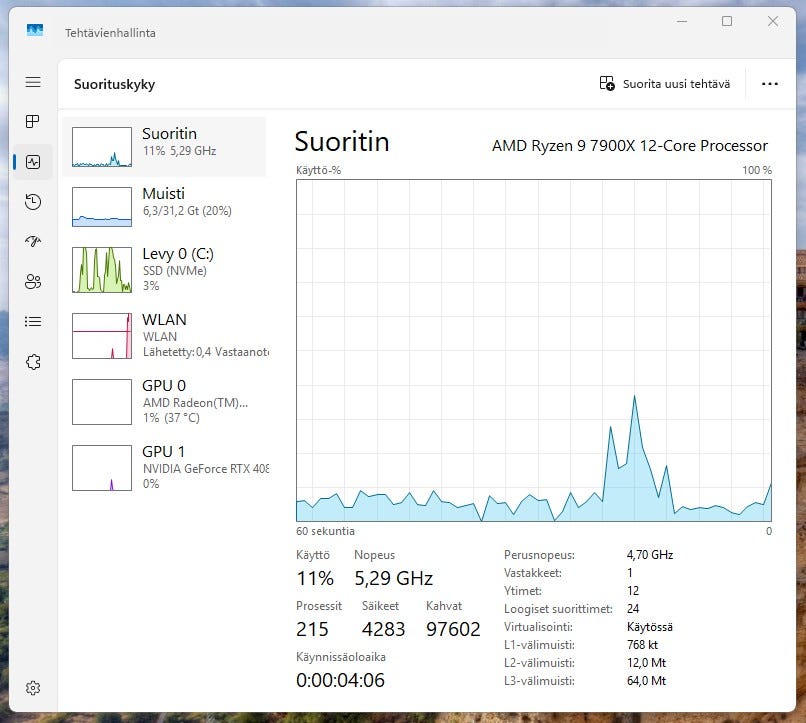Select the WLAN resource entry

click(164, 336)
